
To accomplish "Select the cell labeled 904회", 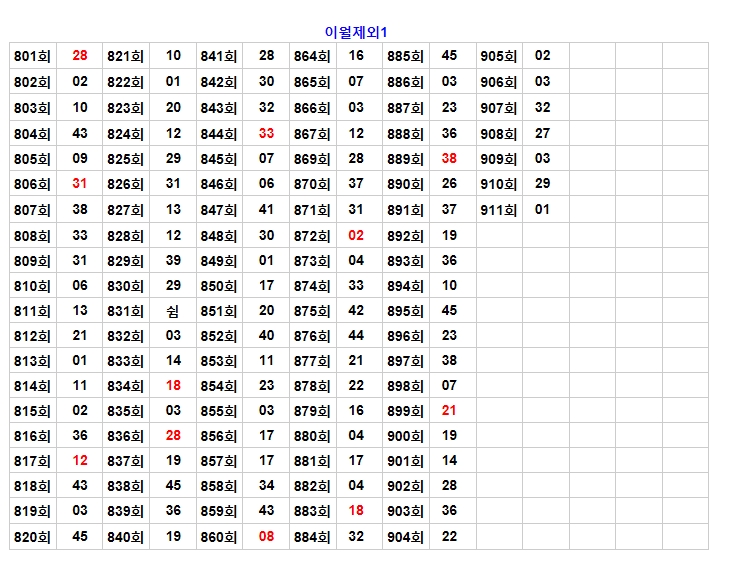I will (405, 537).
